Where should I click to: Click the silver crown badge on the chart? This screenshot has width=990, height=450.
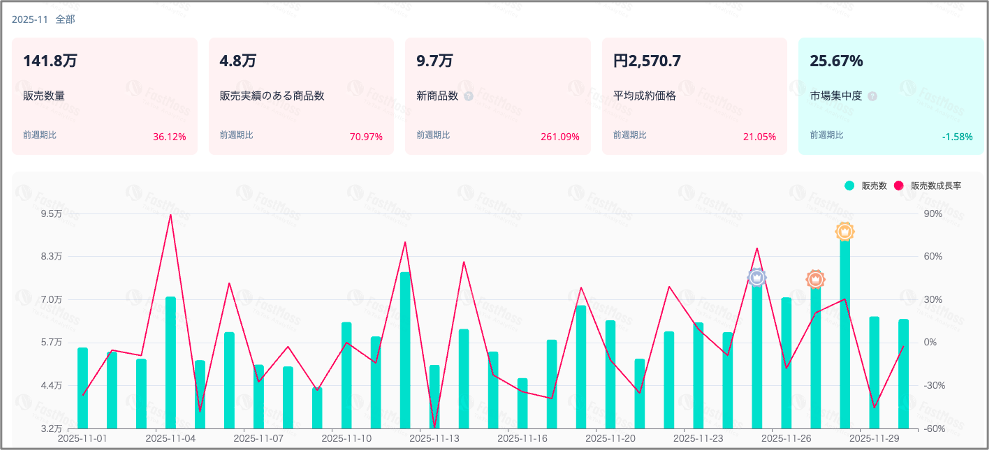757,278
